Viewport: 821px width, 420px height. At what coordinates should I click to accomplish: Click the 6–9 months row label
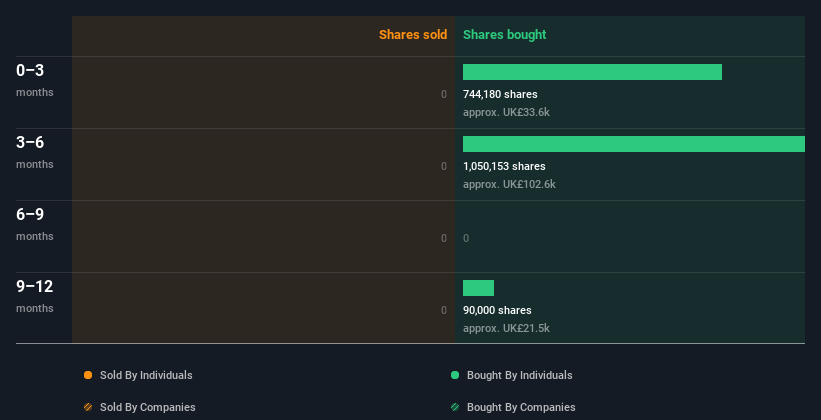tap(35, 224)
